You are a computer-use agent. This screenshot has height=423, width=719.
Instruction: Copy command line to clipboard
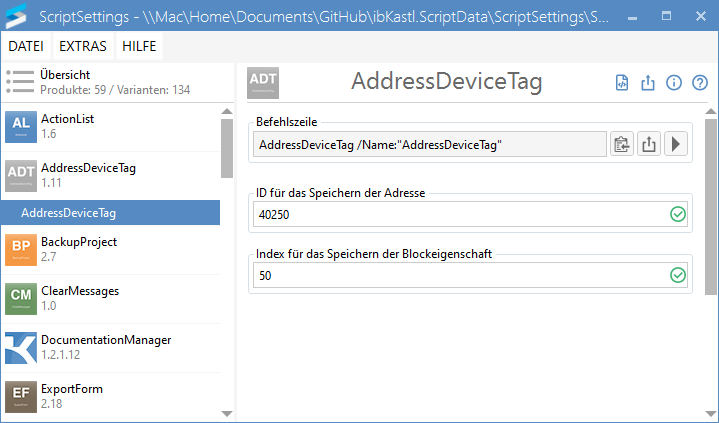click(x=622, y=145)
